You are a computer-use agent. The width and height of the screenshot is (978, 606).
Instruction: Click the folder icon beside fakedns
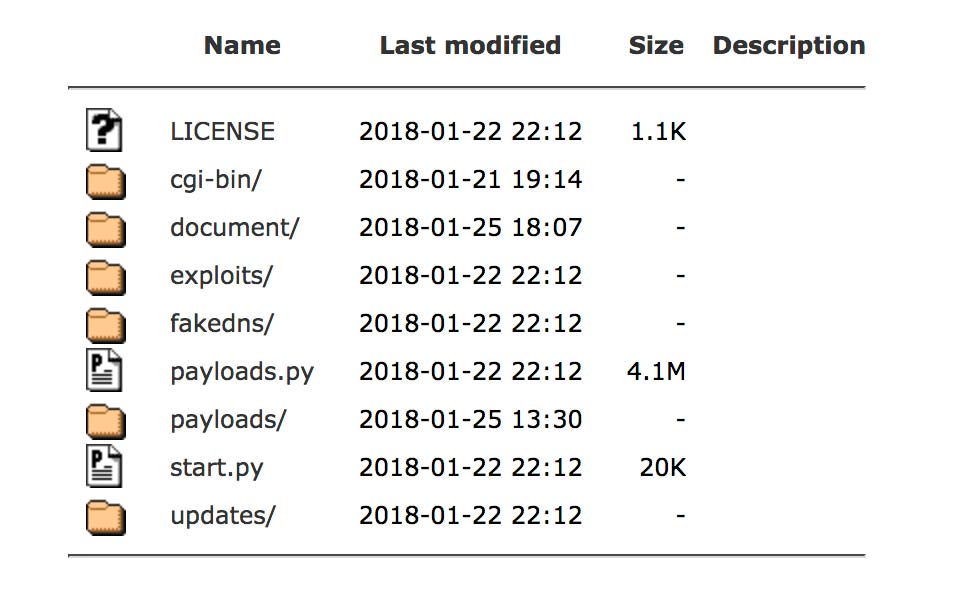click(104, 324)
